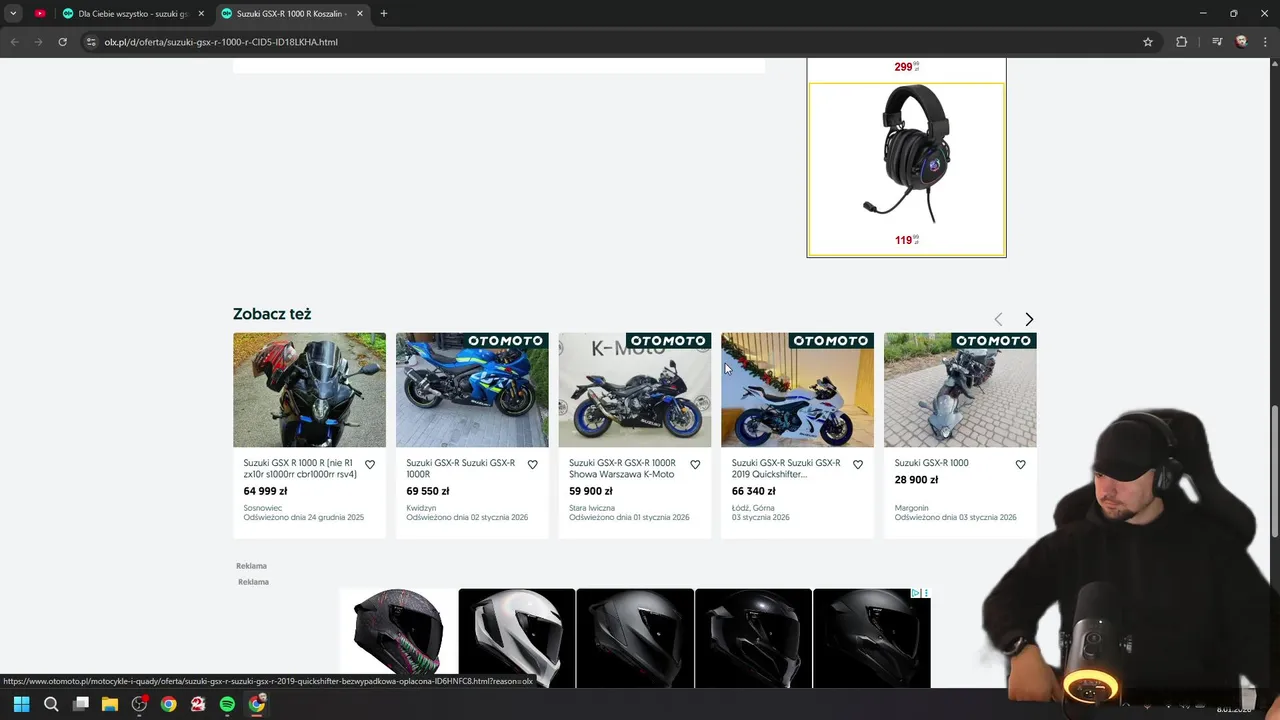The width and height of the screenshot is (1280, 720).
Task: Open Task View on taskbar
Action: (81, 704)
